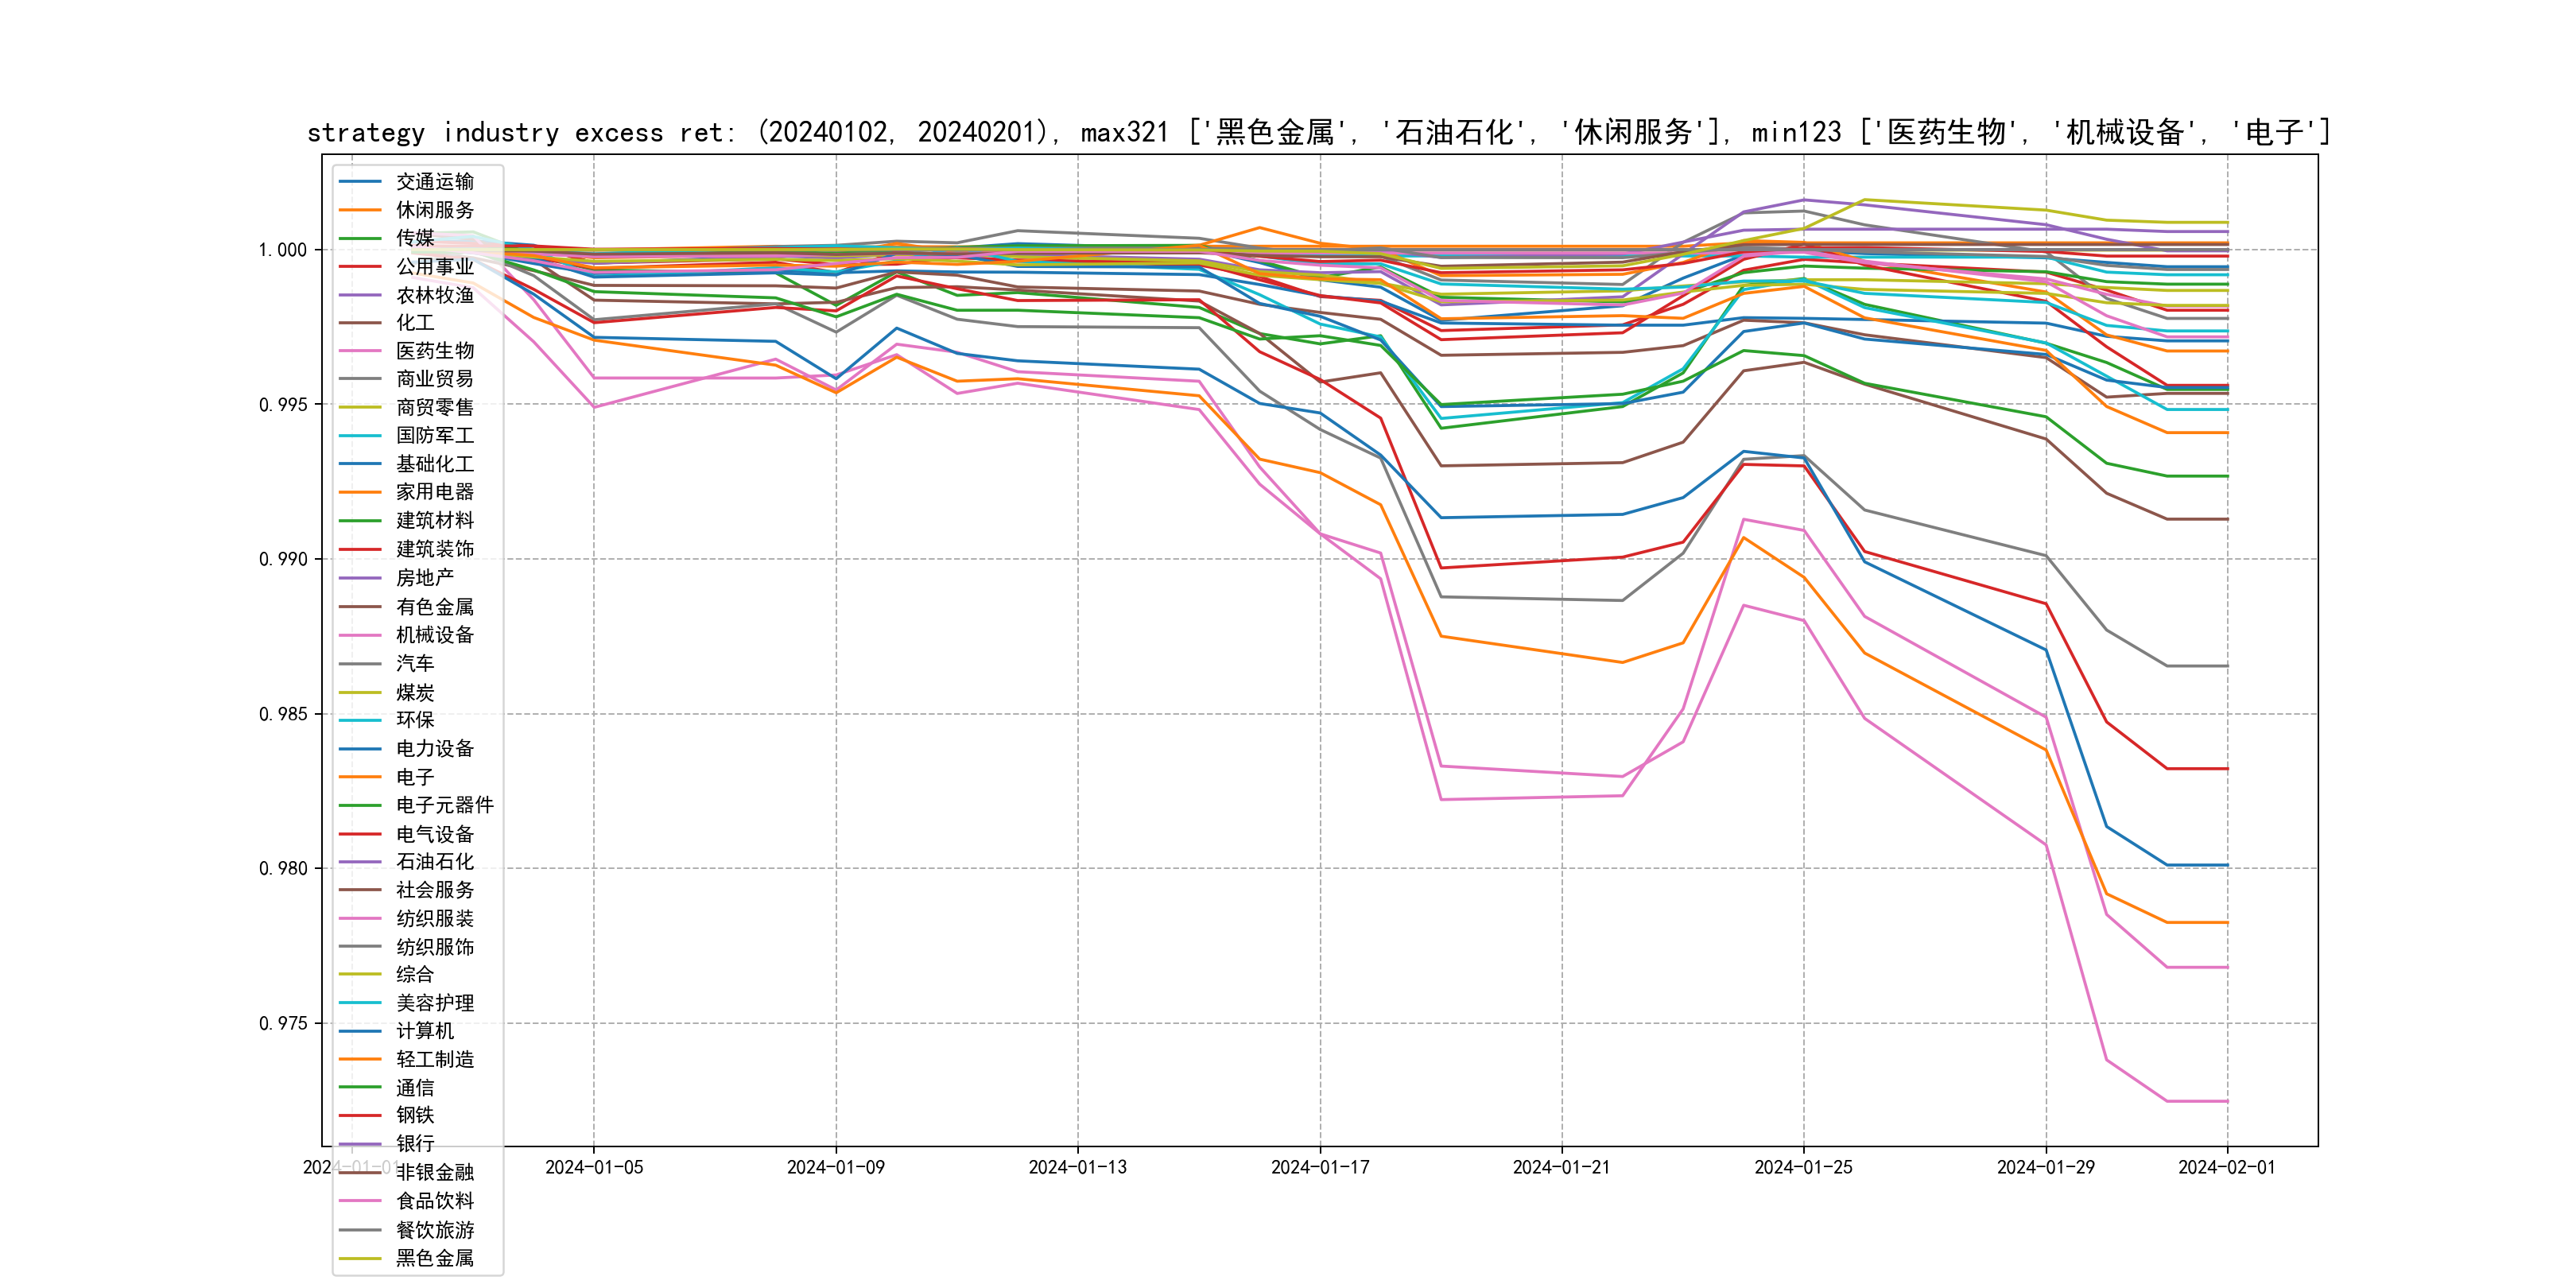
Task: Click the green swatch beside 通信
Action: (360, 1087)
